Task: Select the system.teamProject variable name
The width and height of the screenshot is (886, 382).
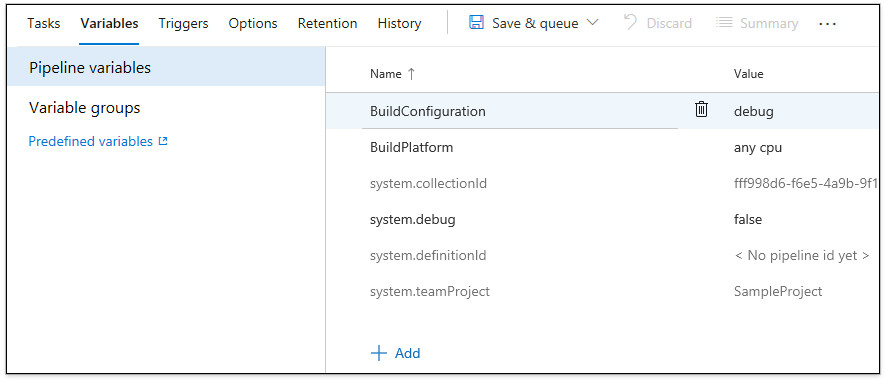Action: point(429,292)
